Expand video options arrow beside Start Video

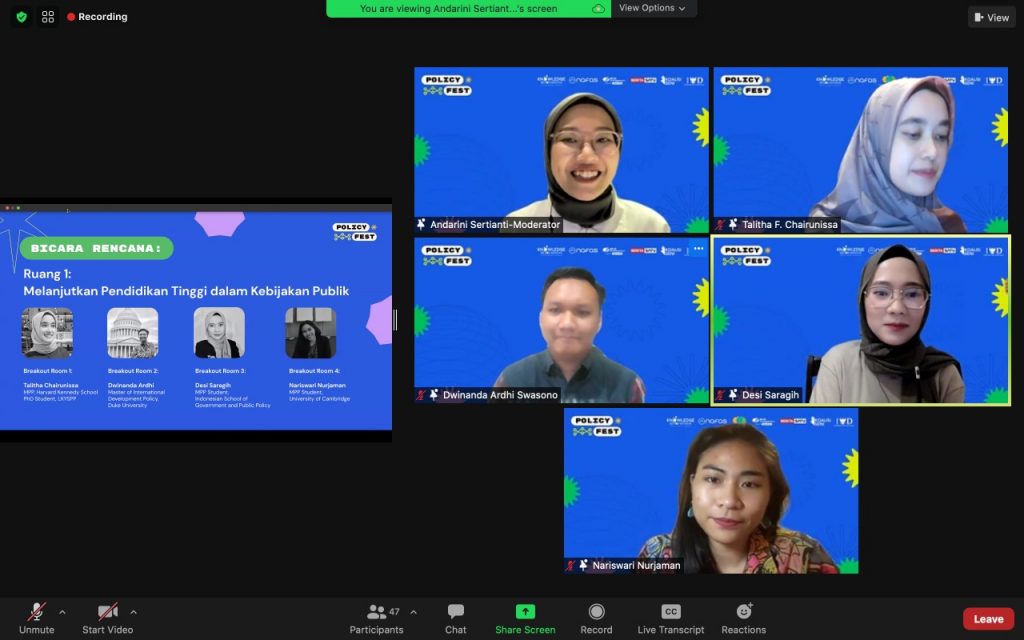point(133,612)
